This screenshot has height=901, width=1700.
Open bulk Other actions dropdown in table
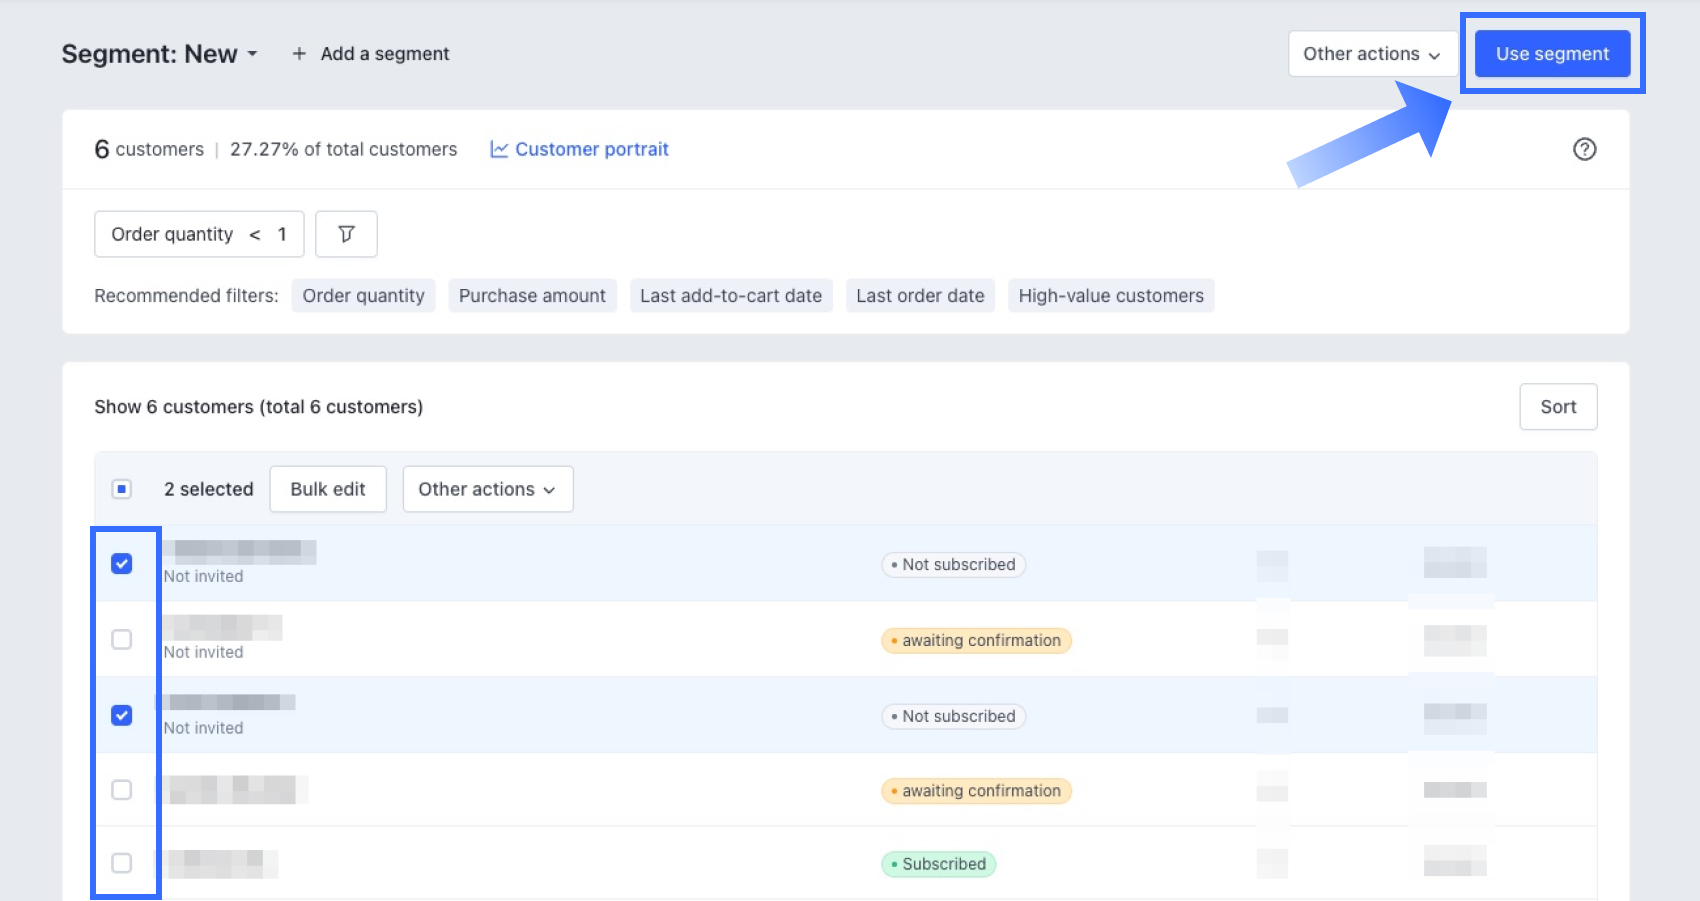click(487, 489)
